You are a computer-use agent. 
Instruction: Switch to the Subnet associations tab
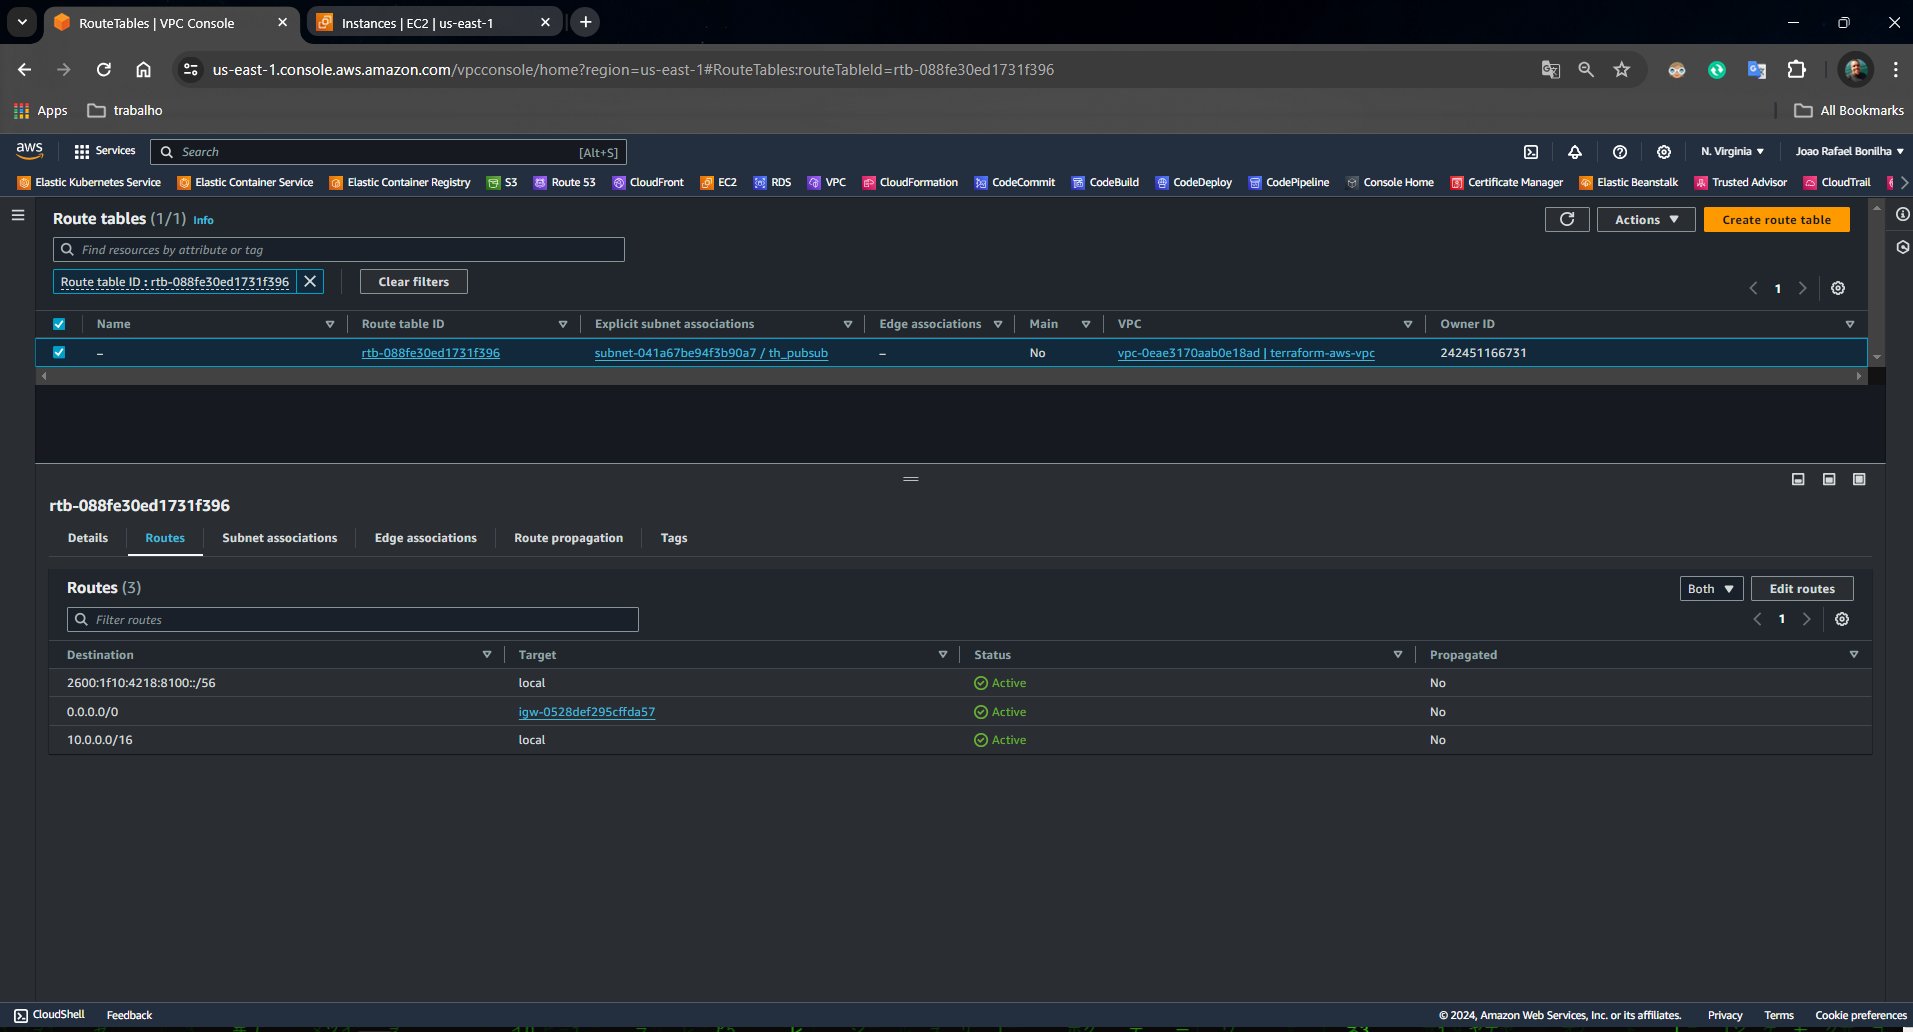point(280,538)
